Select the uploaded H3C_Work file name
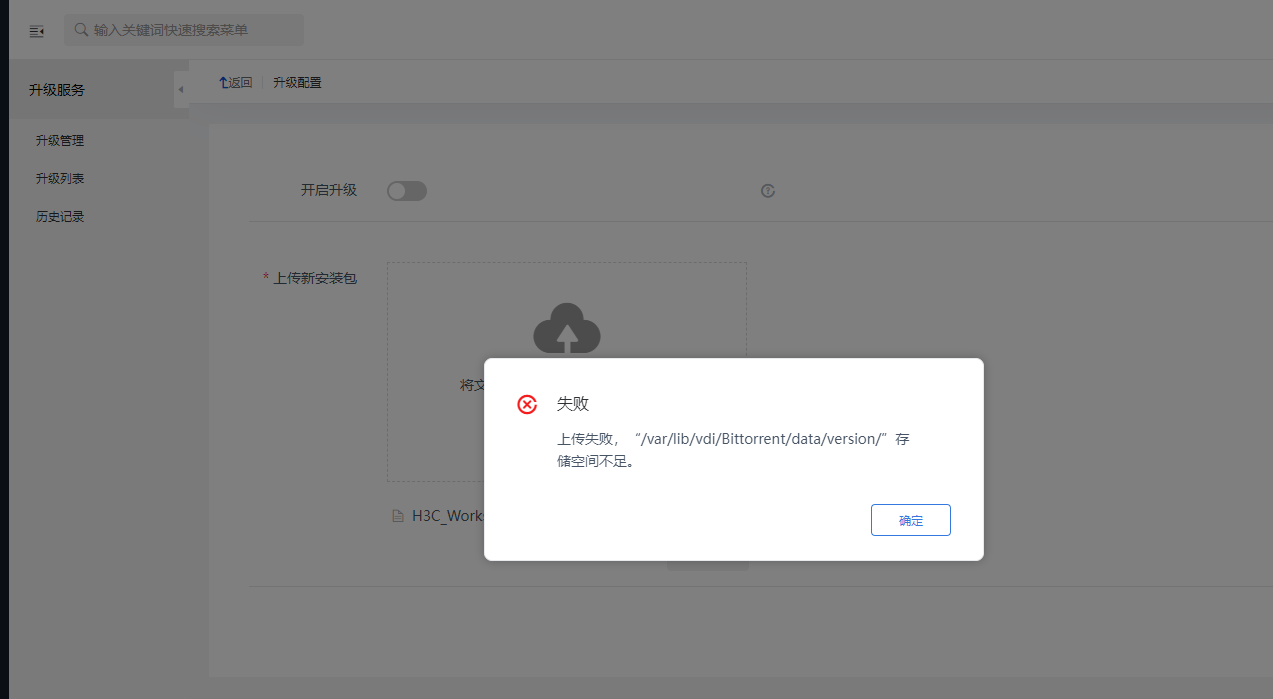 pyautogui.click(x=448, y=516)
